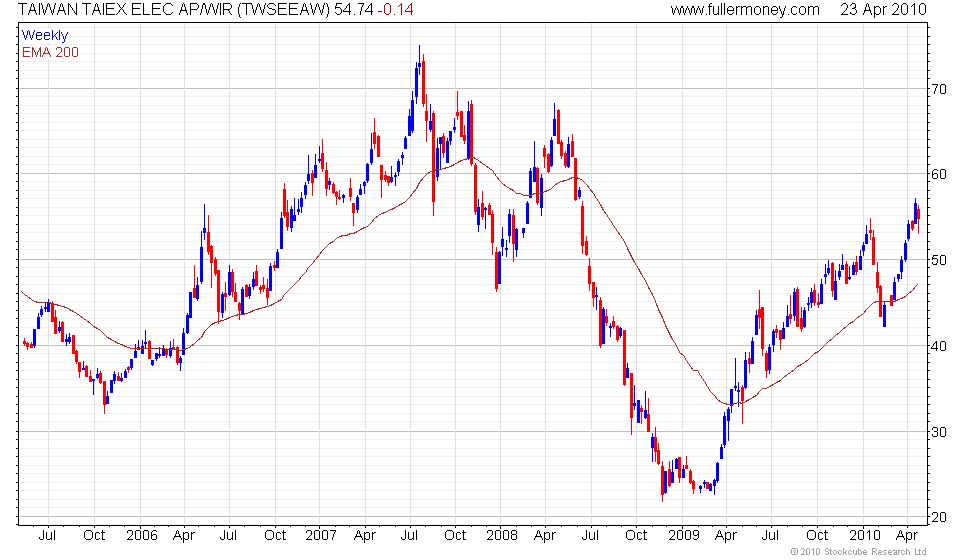
Task: Click the 2009 time axis label
Action: click(x=684, y=536)
